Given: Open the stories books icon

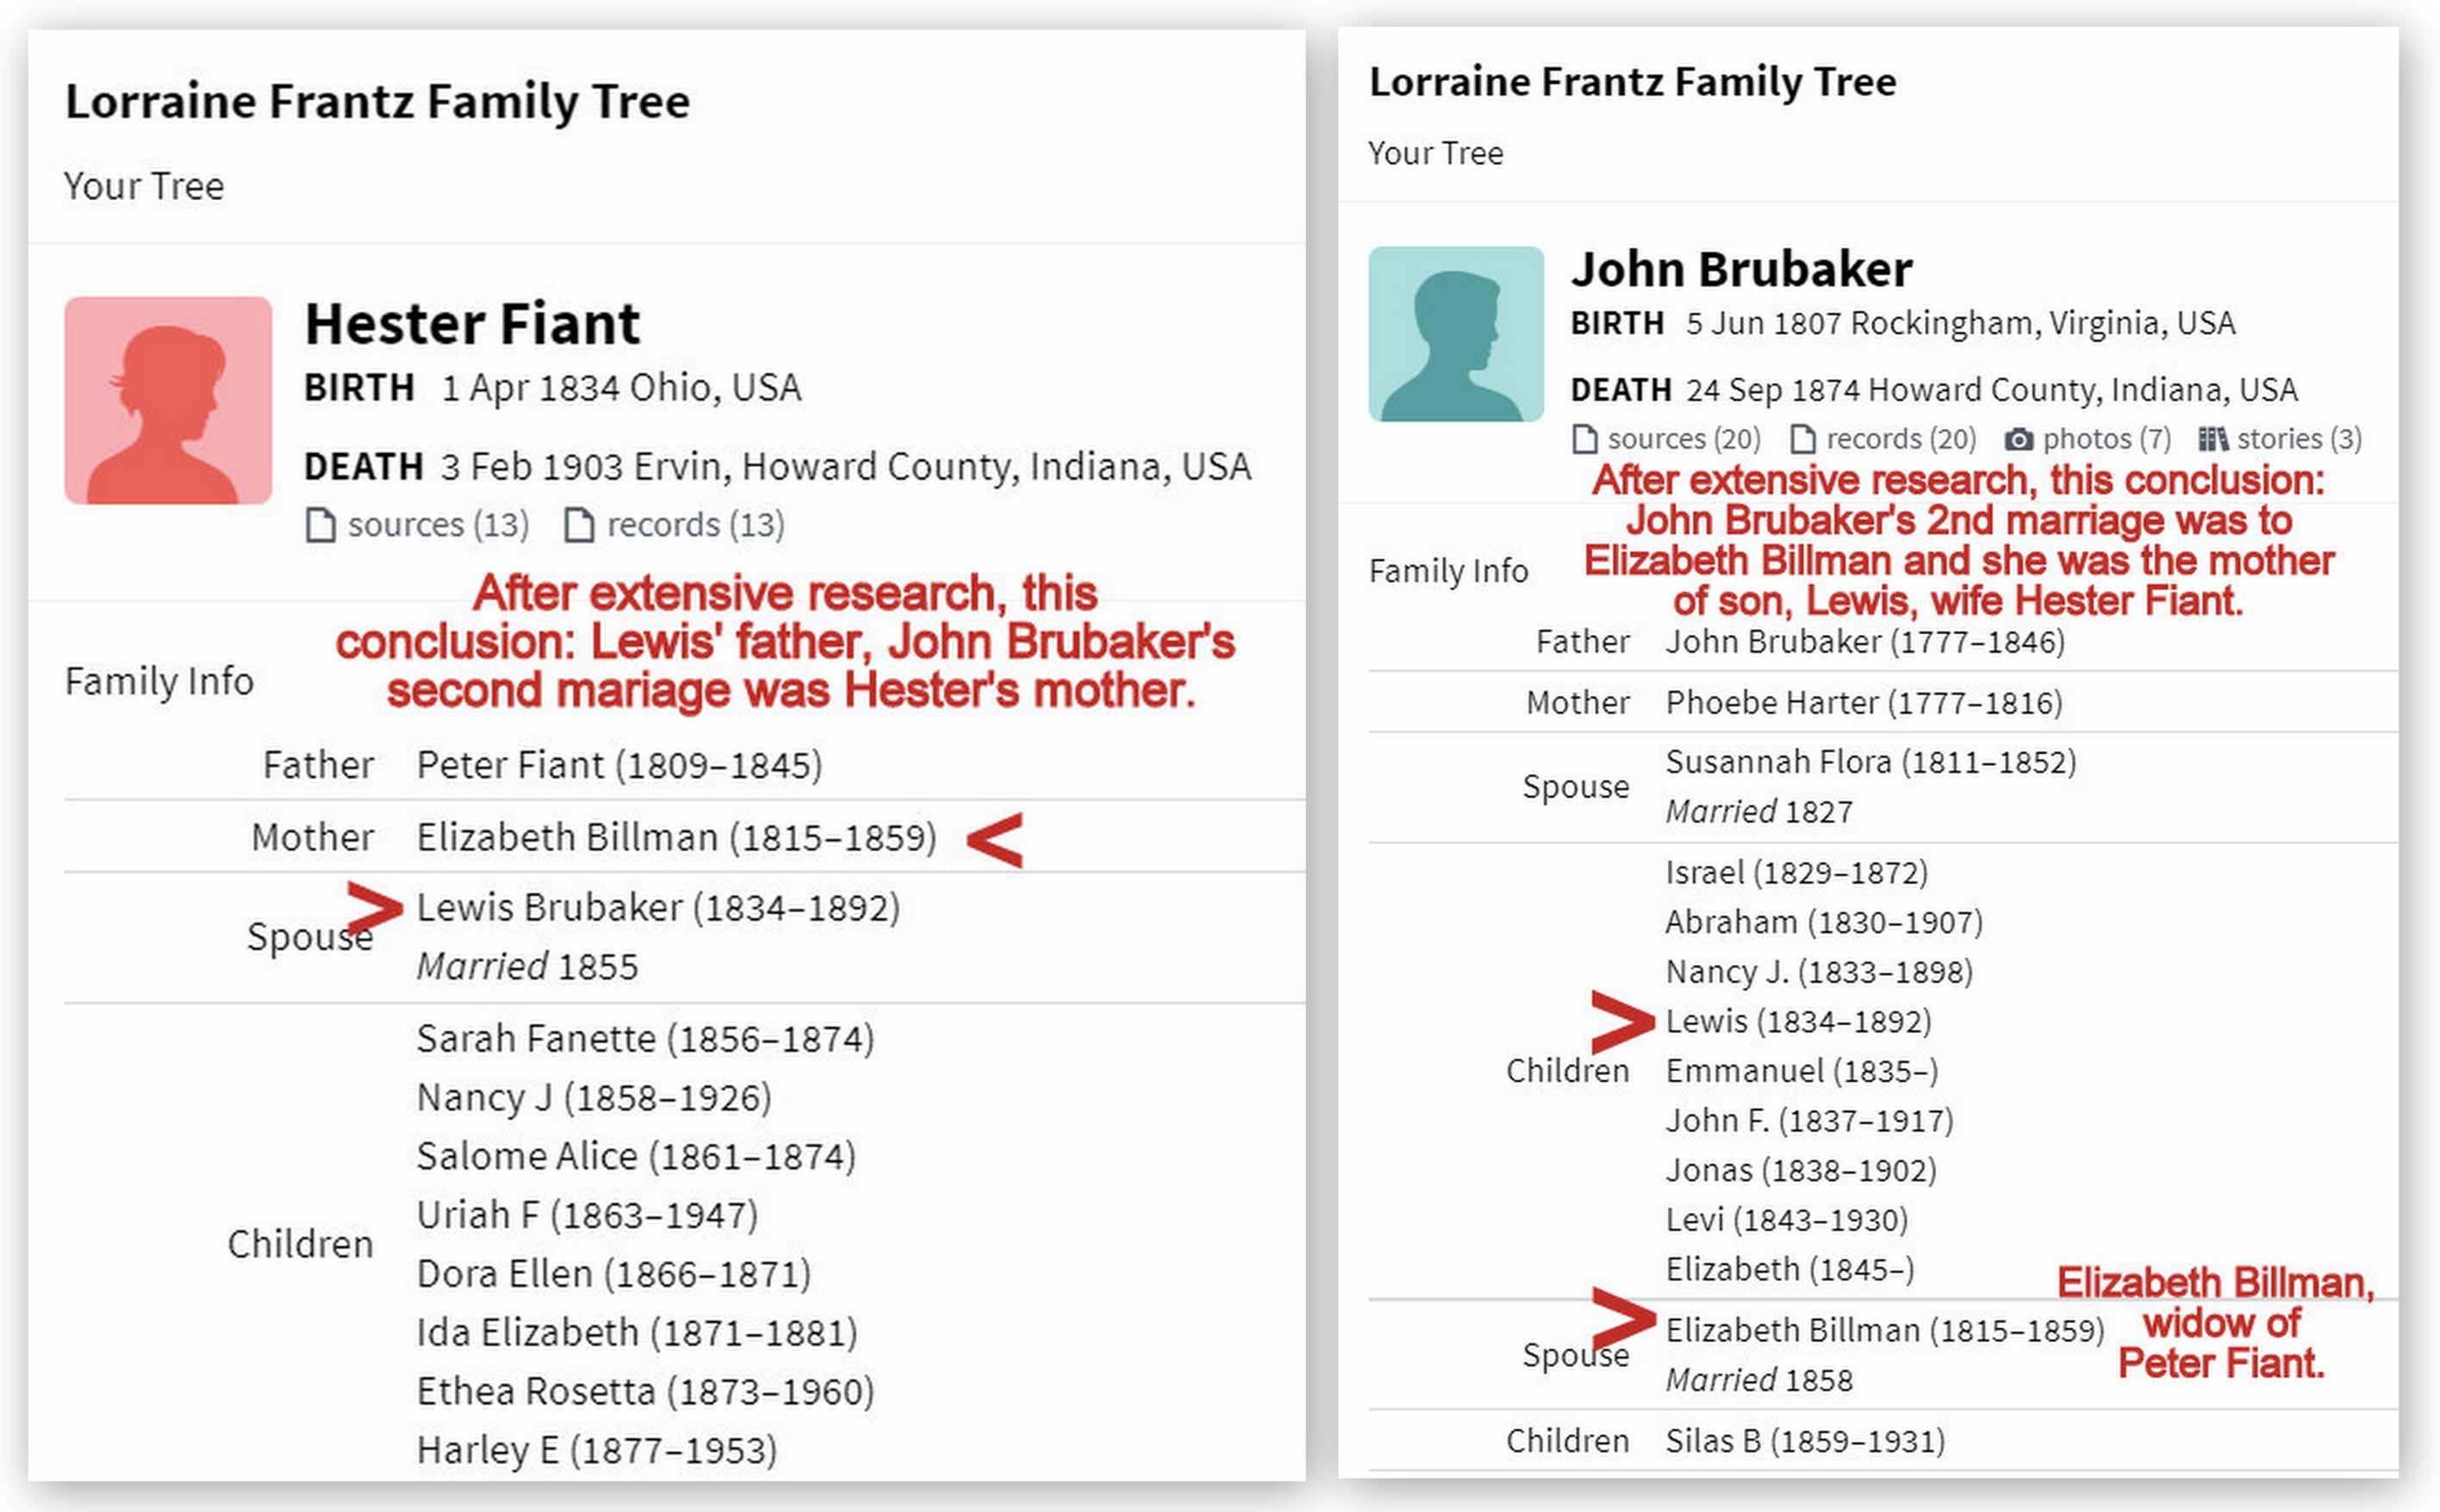Looking at the screenshot, I should [2212, 439].
